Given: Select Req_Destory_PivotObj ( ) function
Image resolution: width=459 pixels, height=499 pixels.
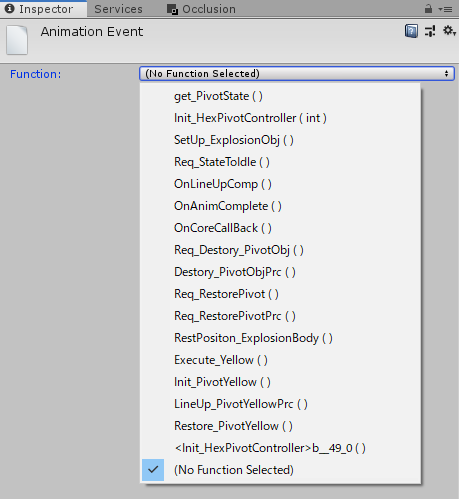Looking at the screenshot, I should 280,250.
